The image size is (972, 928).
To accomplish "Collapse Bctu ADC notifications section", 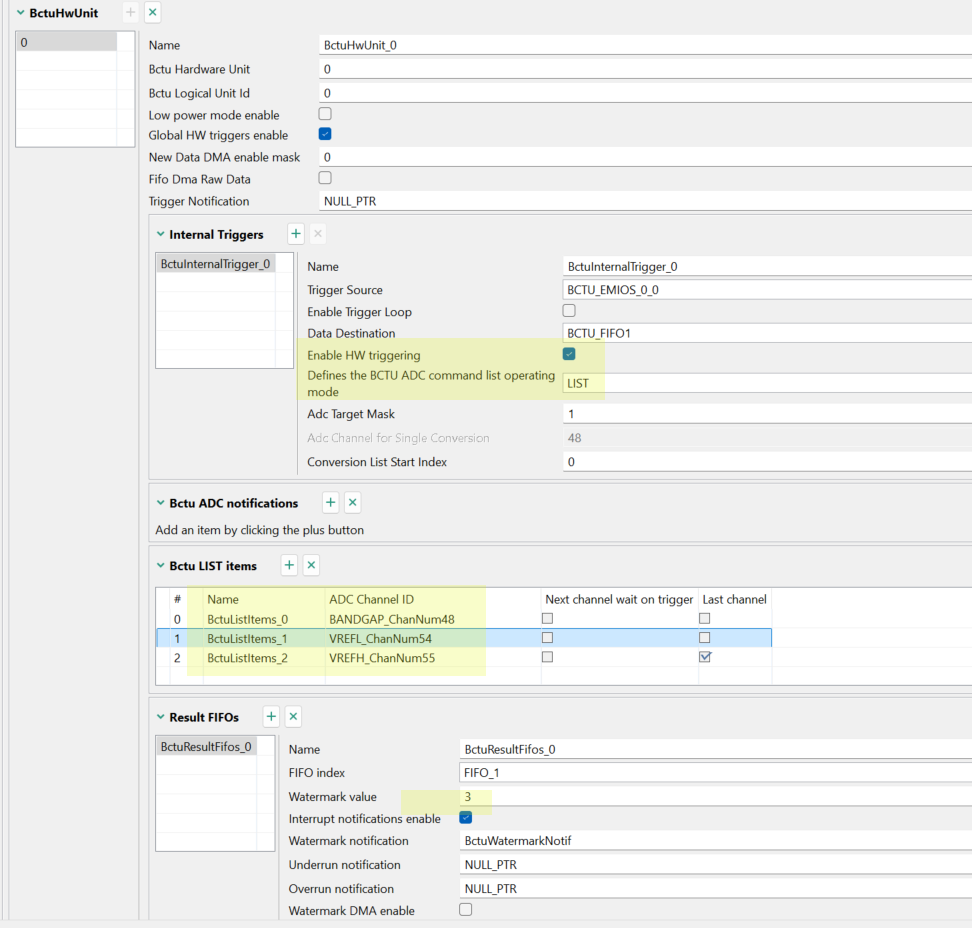I will (x=161, y=503).
